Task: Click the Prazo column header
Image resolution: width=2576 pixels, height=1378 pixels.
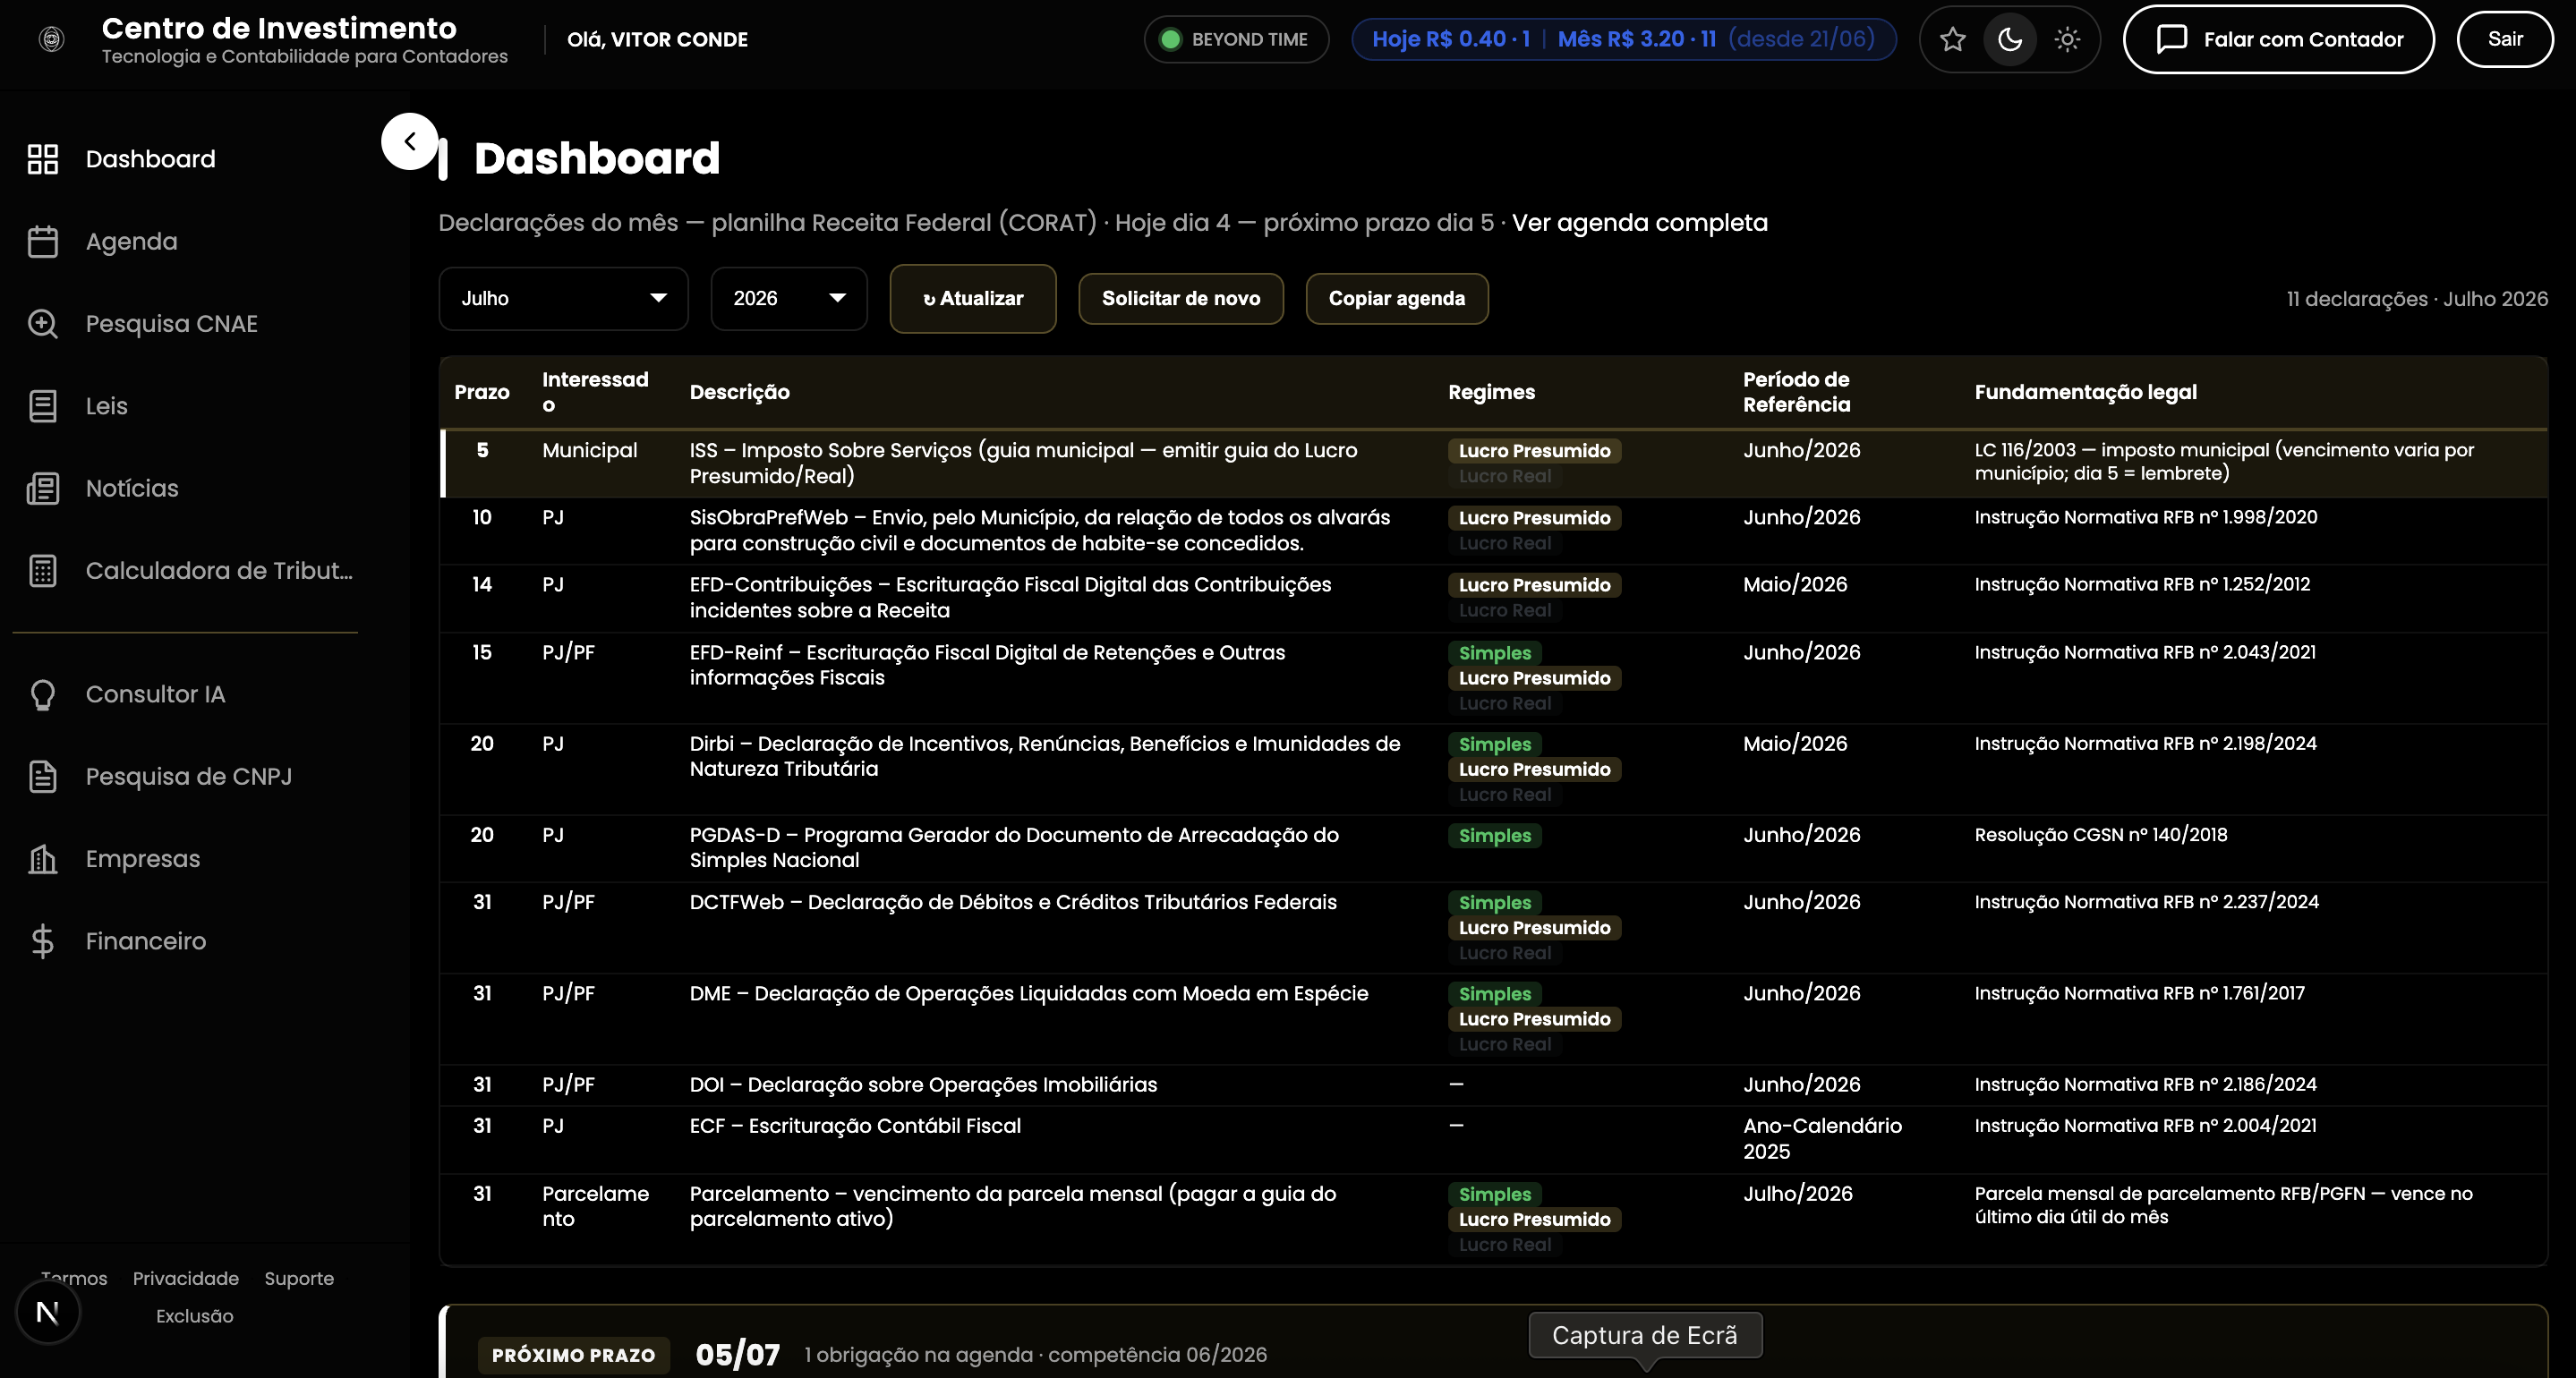Action: pyautogui.click(x=482, y=392)
